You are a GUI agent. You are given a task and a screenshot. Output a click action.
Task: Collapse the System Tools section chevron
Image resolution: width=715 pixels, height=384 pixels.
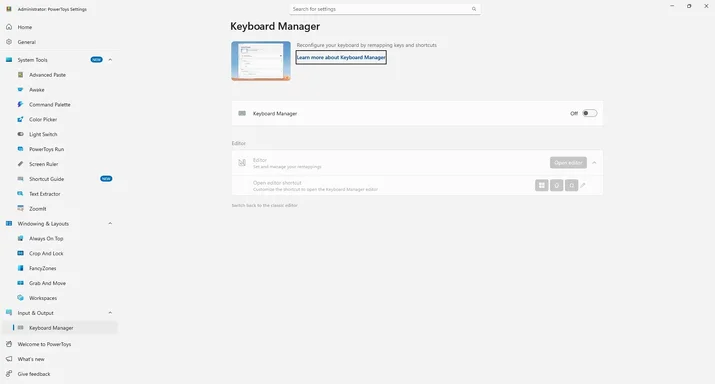110,60
